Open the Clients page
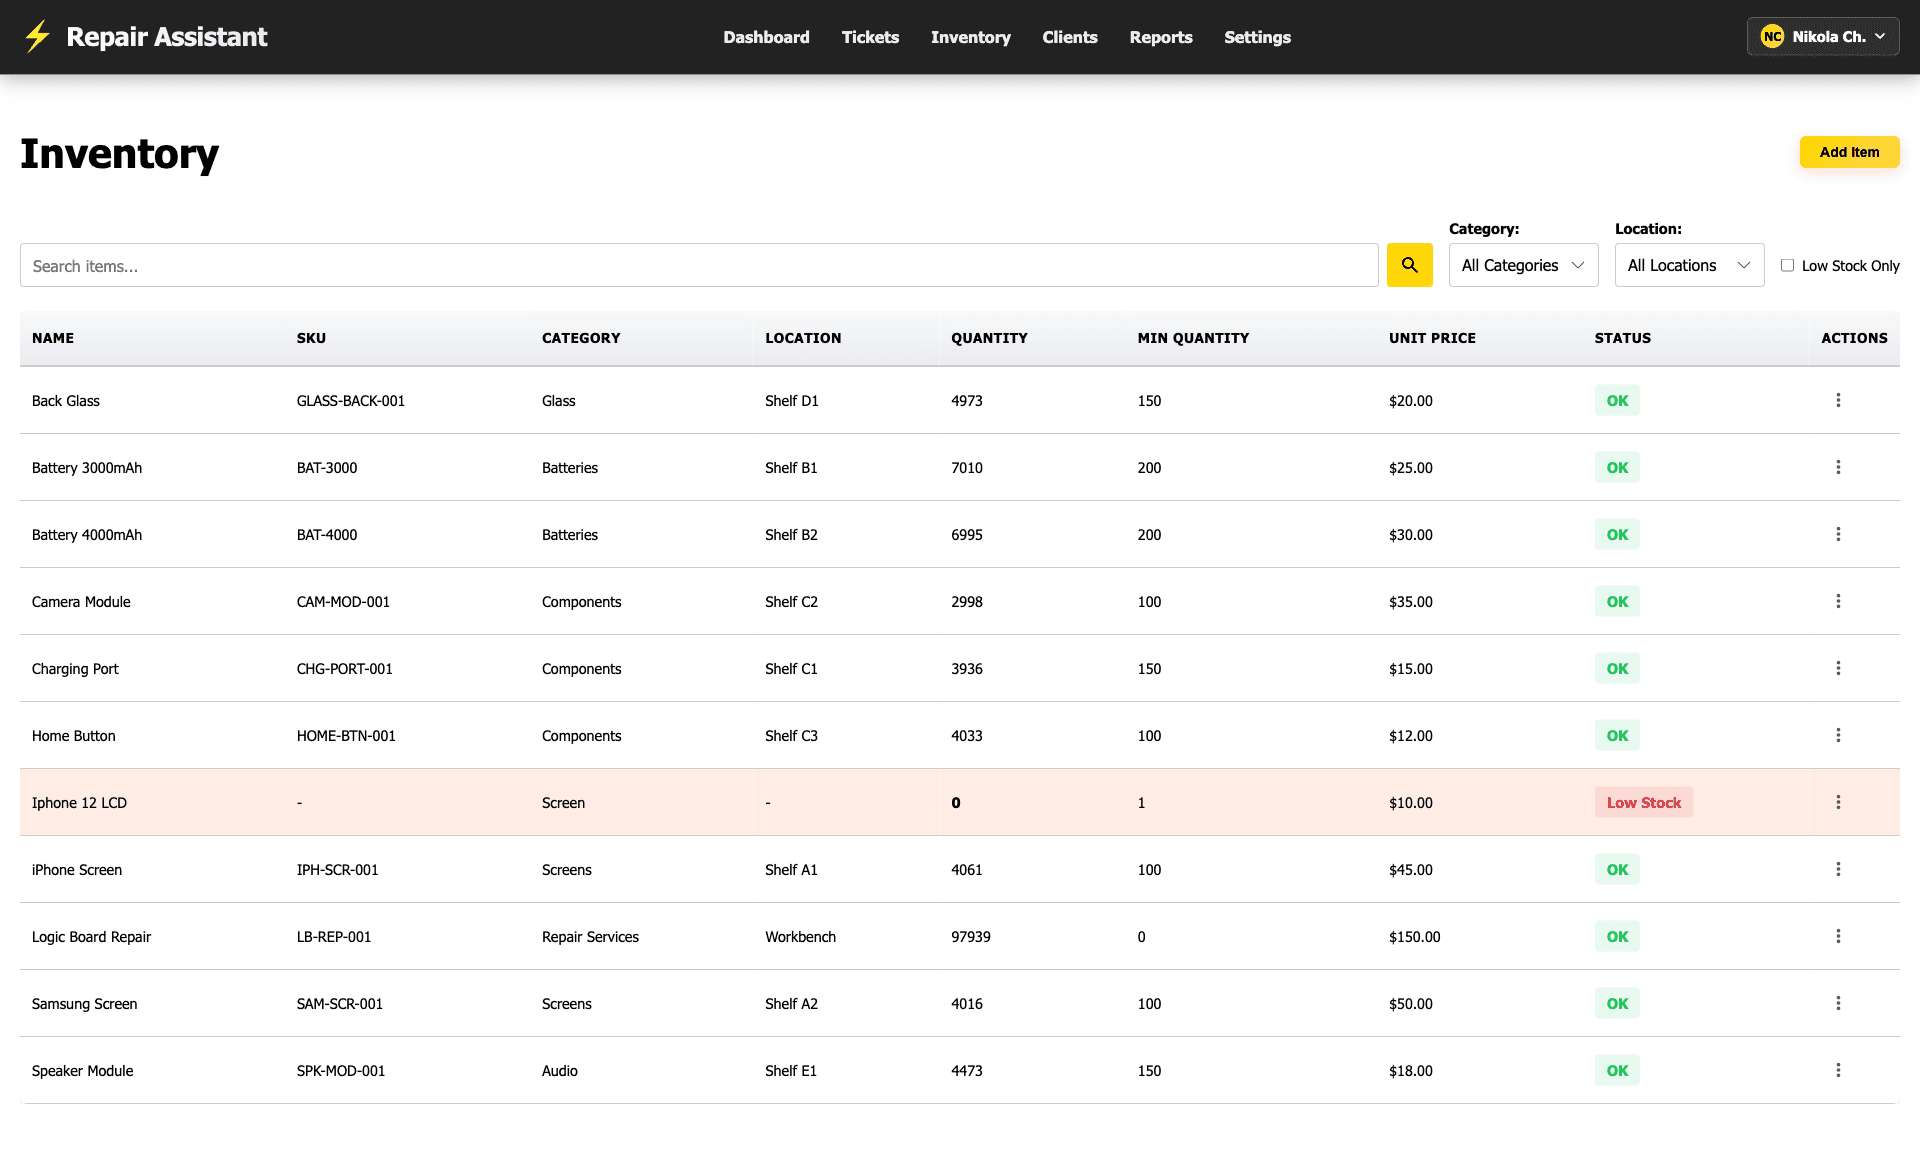 (1070, 37)
